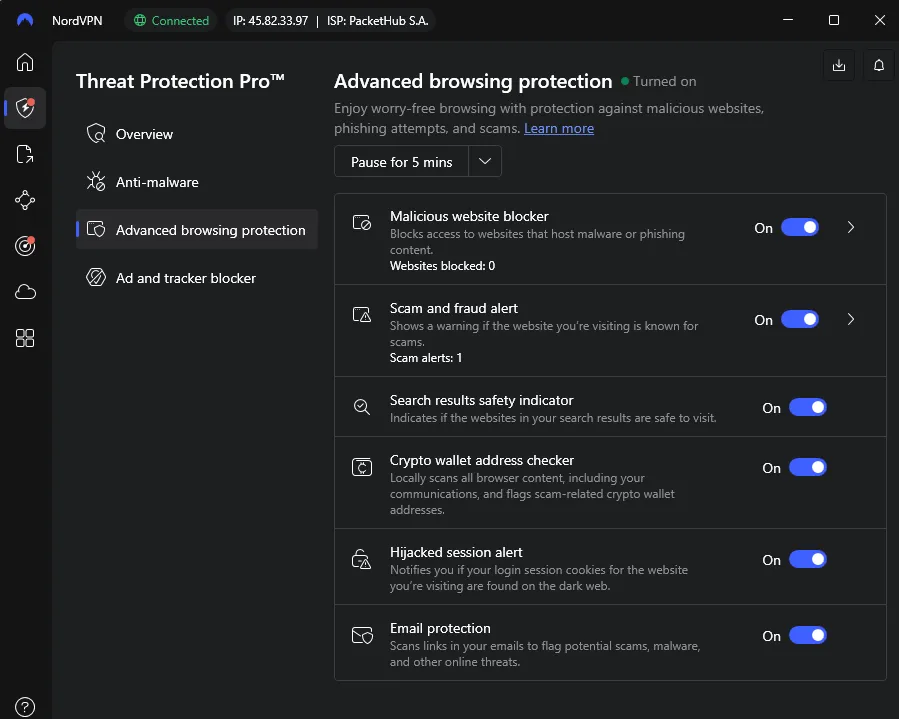Viewport: 899px width, 719px height.
Task: Maximize the NordVPN window
Action: (x=834, y=20)
